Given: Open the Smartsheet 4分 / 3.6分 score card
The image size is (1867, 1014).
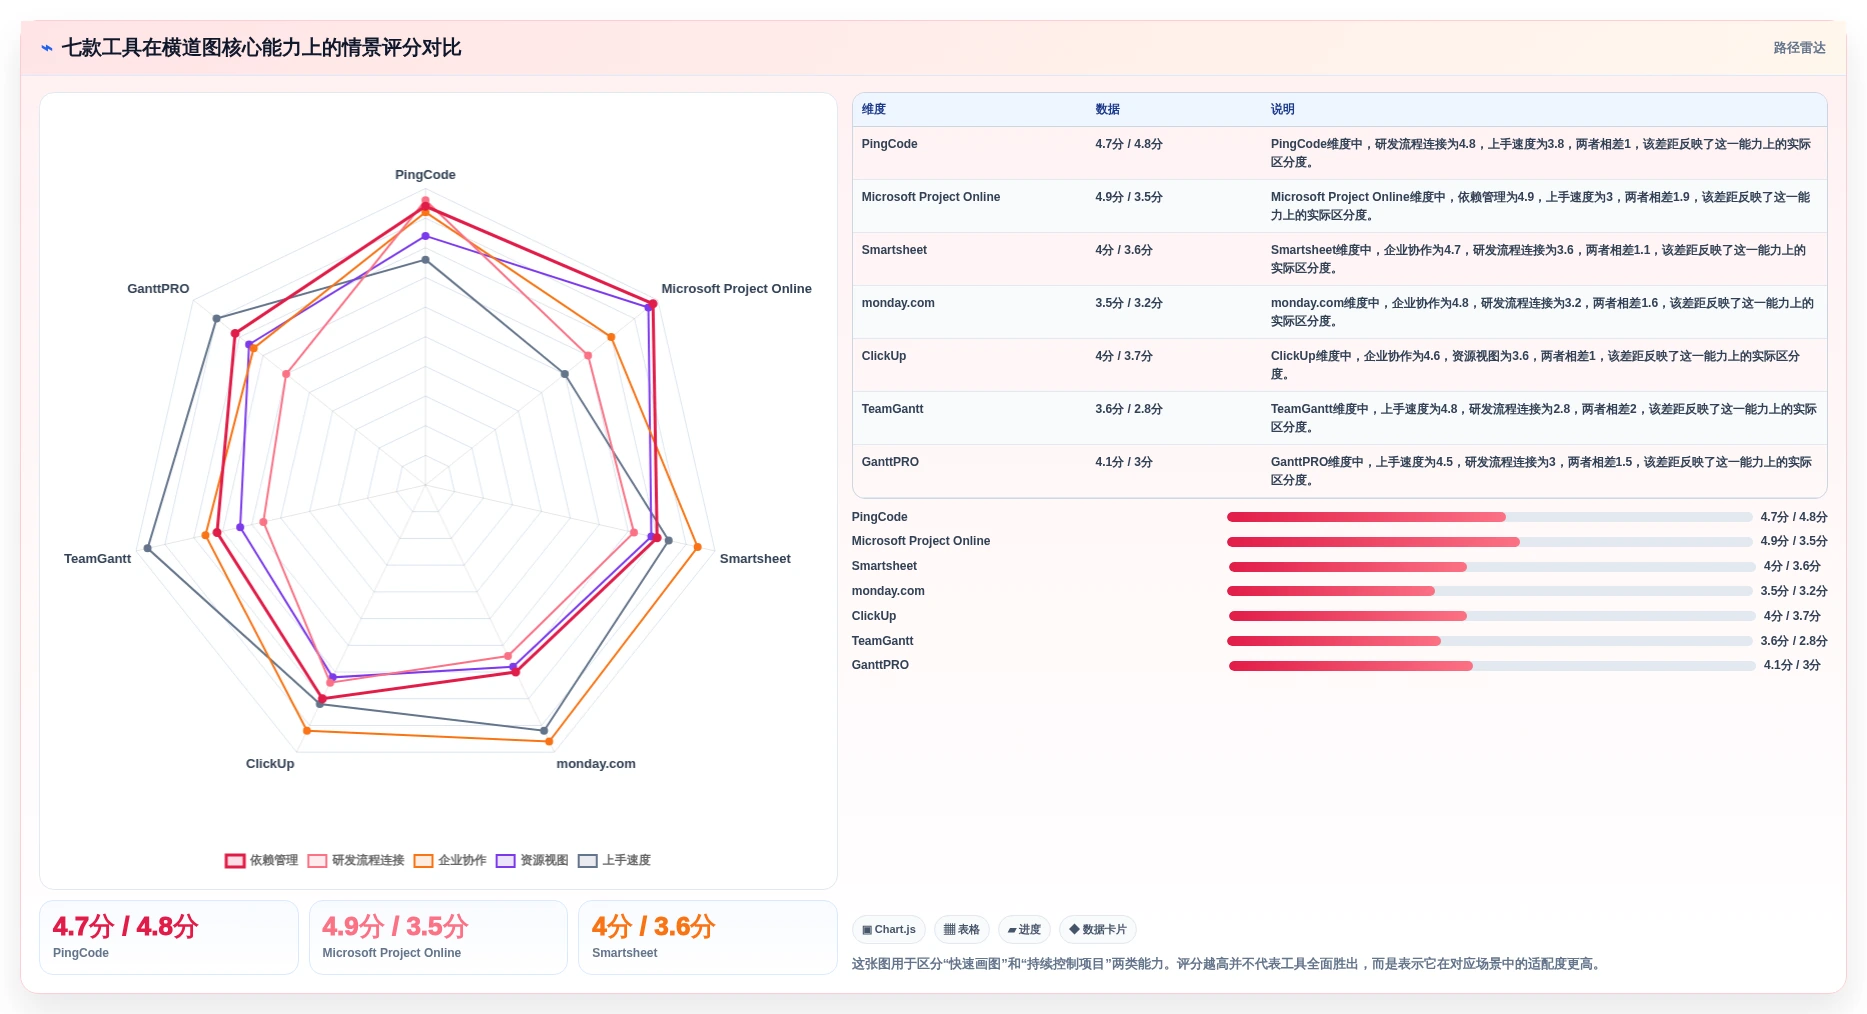Looking at the screenshot, I should tap(708, 937).
